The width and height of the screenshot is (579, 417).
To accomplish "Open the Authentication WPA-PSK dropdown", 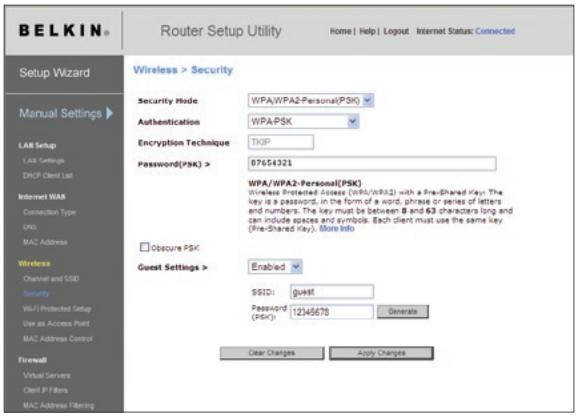I will coord(304,121).
